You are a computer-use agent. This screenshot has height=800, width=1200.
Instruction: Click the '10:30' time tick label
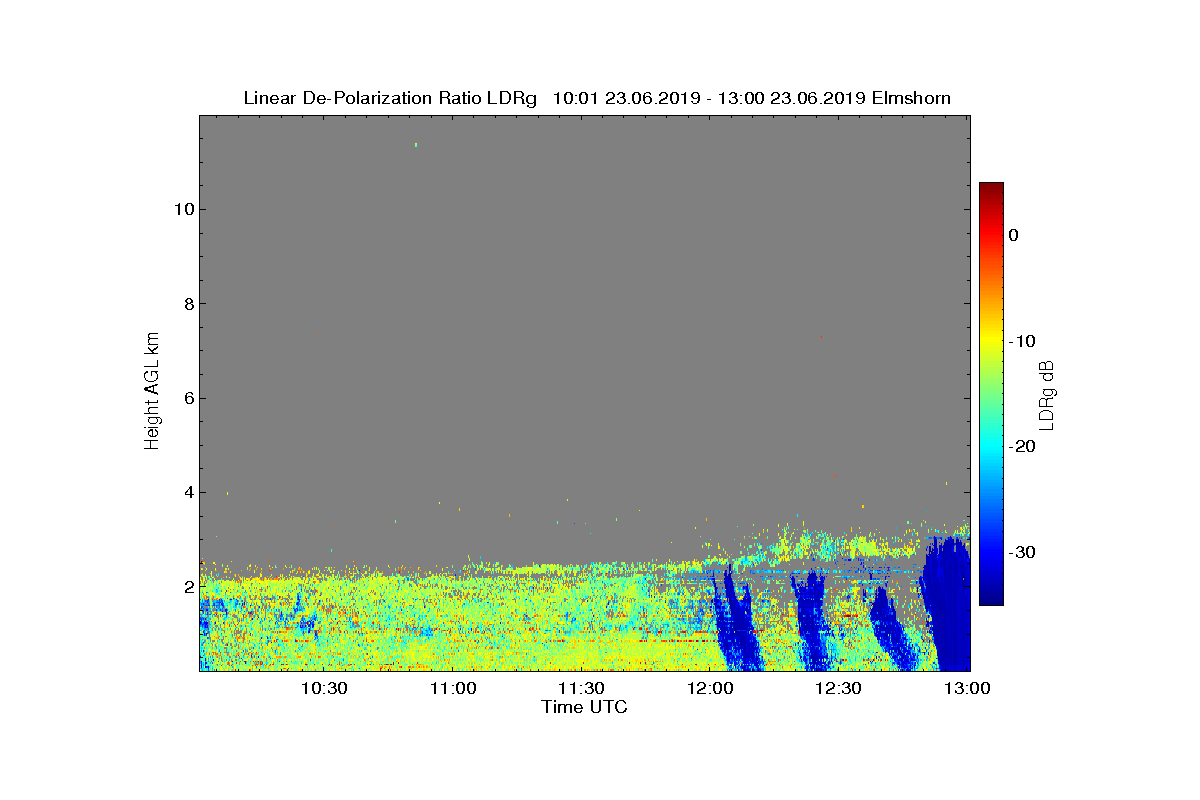324,688
